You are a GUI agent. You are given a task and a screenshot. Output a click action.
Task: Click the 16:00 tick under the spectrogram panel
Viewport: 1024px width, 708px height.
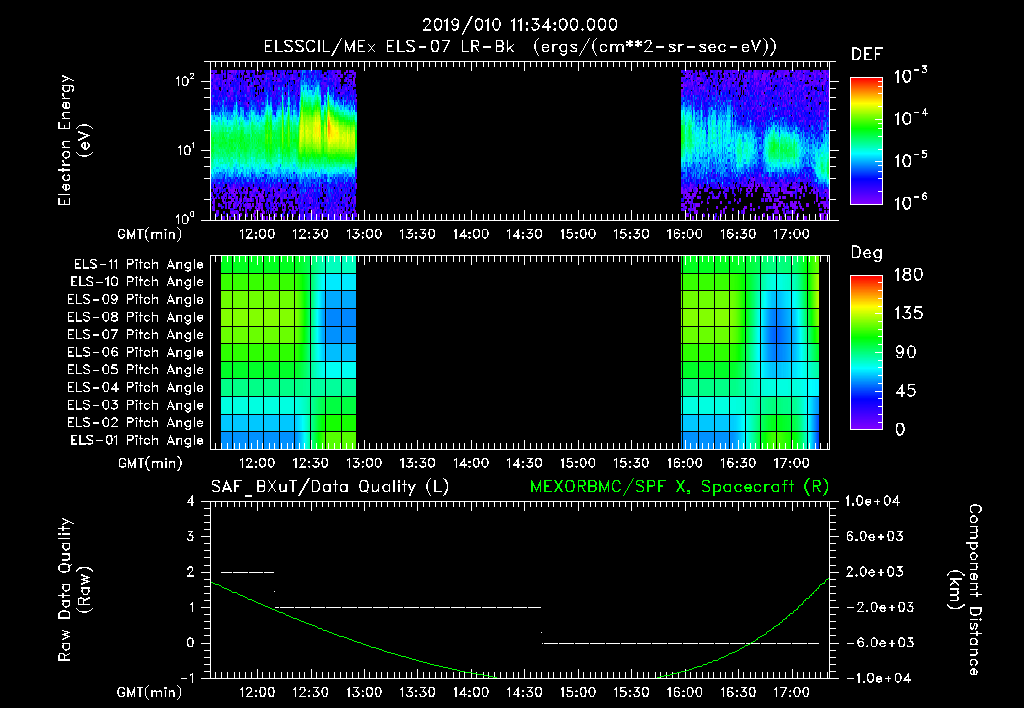pyautogui.click(x=684, y=234)
